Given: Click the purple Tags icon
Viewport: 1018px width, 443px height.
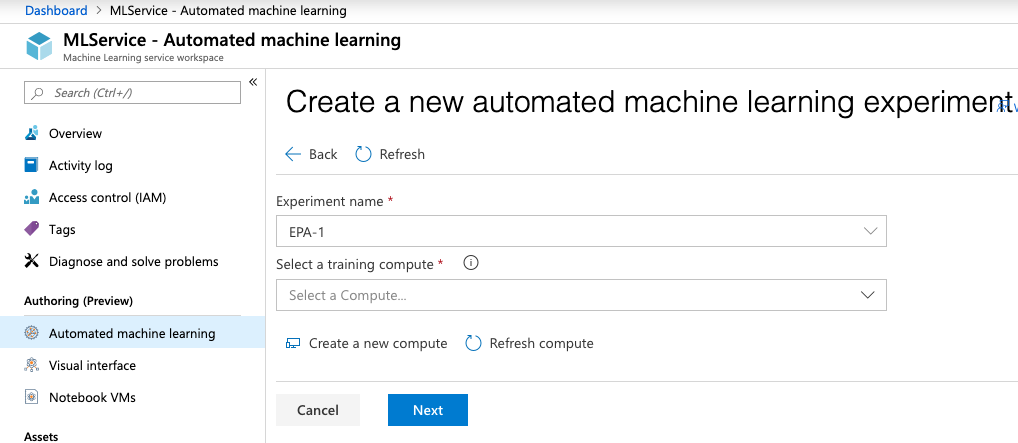Looking at the screenshot, I should (x=31, y=229).
